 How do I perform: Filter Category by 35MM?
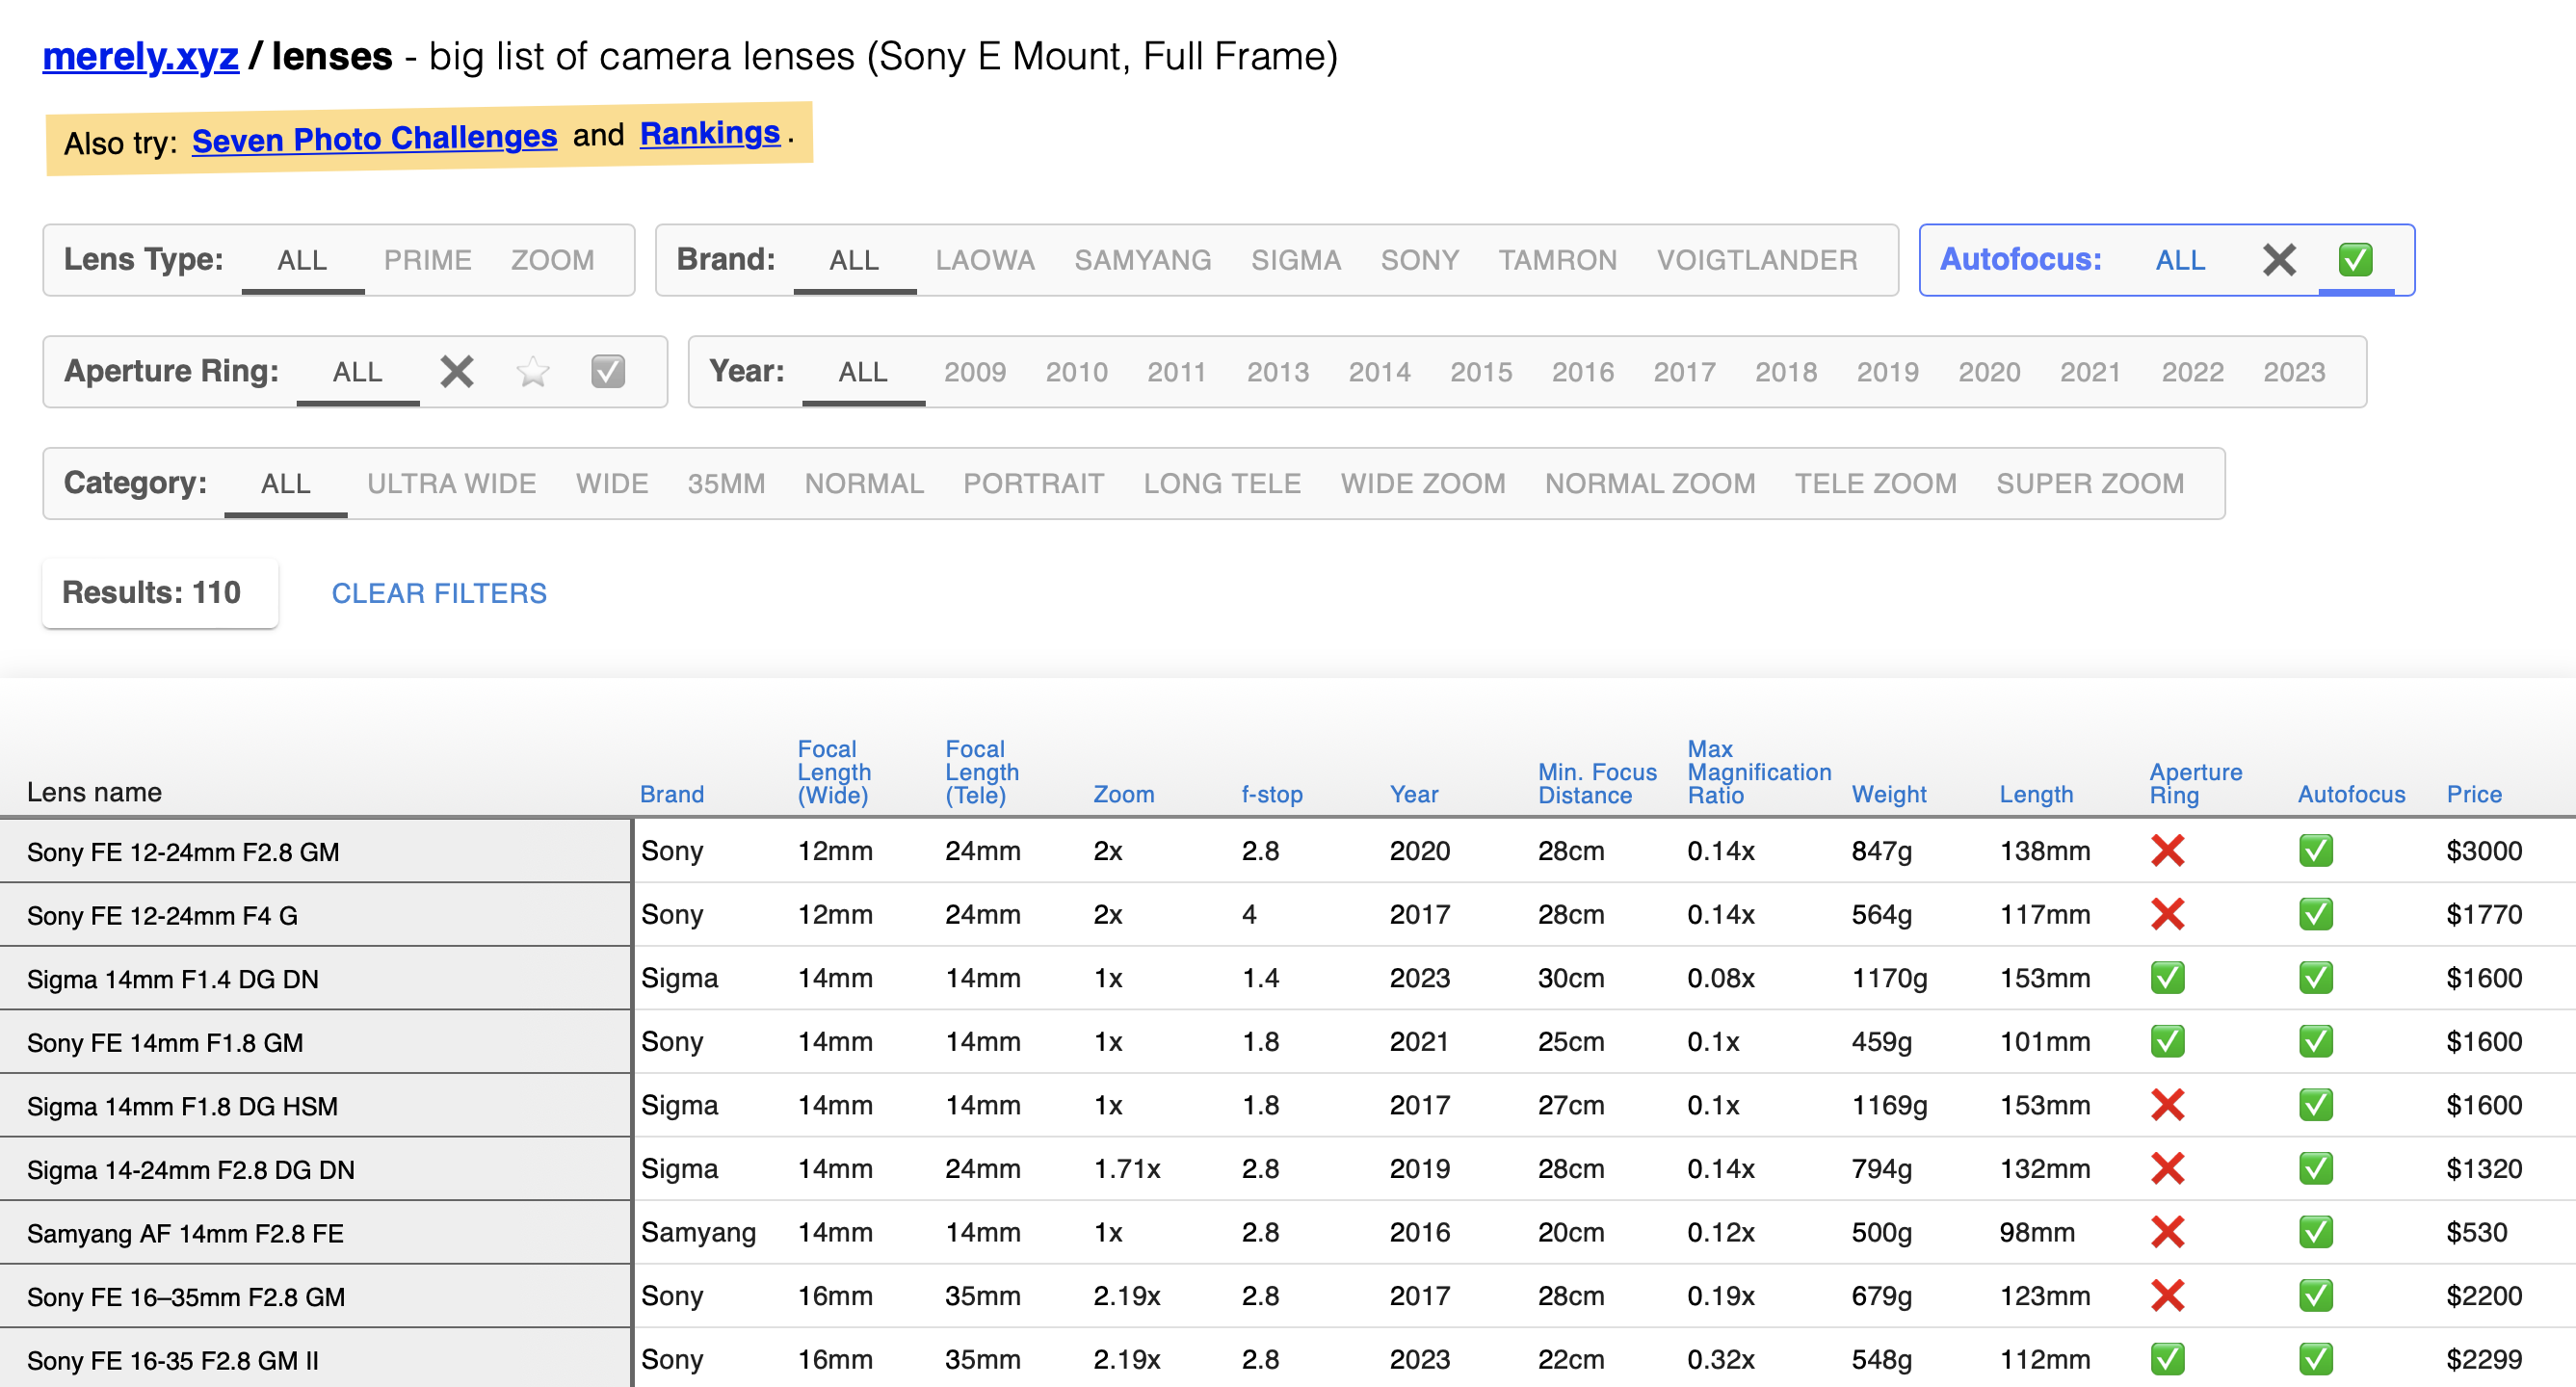(726, 484)
